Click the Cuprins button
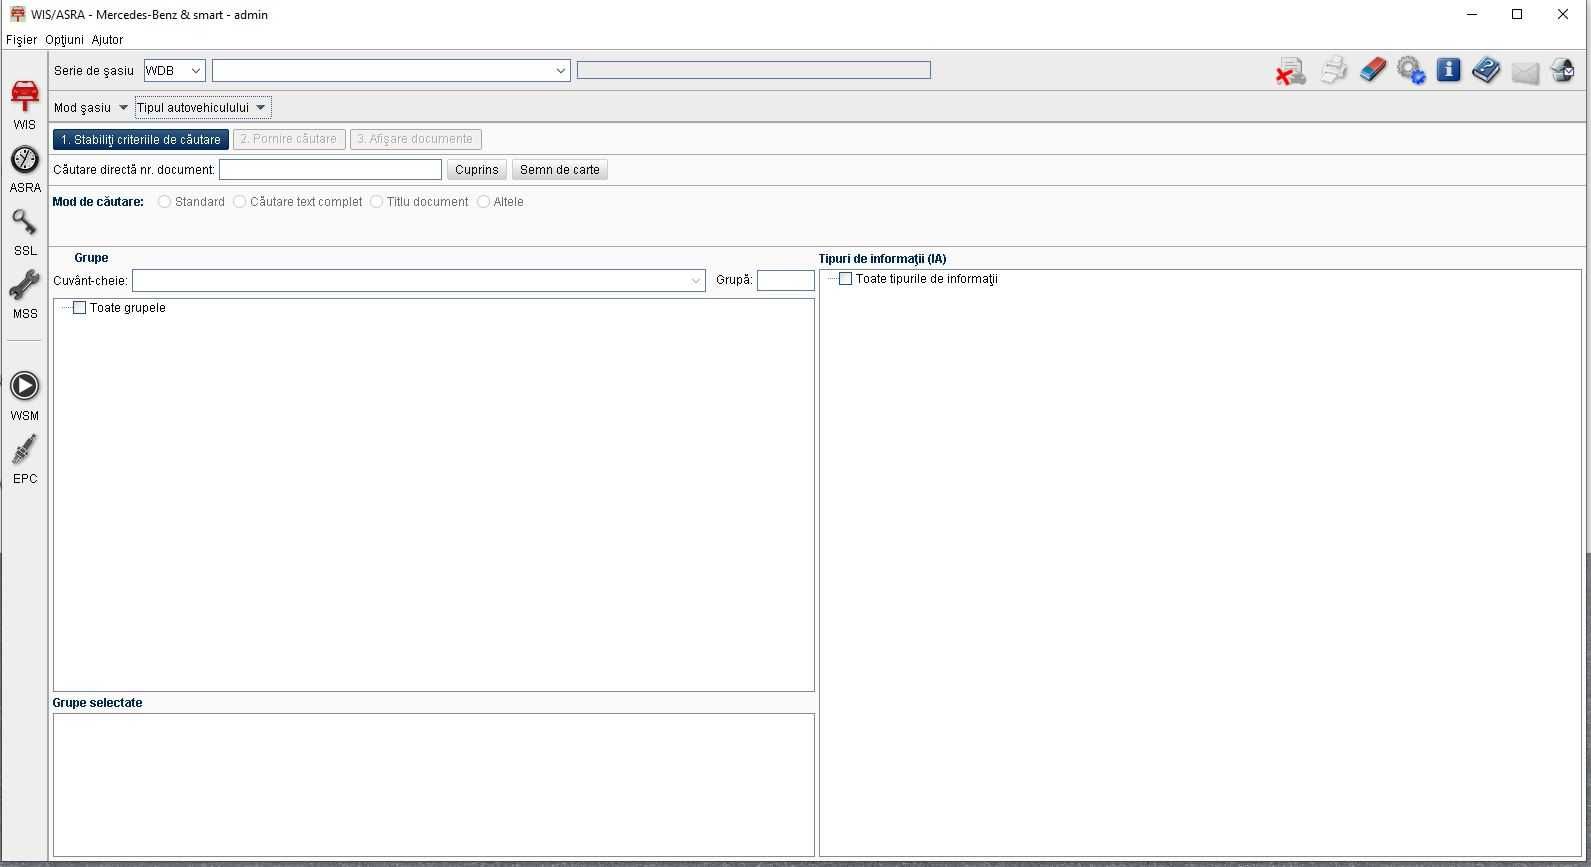Image resolution: width=1591 pixels, height=867 pixels. [x=477, y=170]
